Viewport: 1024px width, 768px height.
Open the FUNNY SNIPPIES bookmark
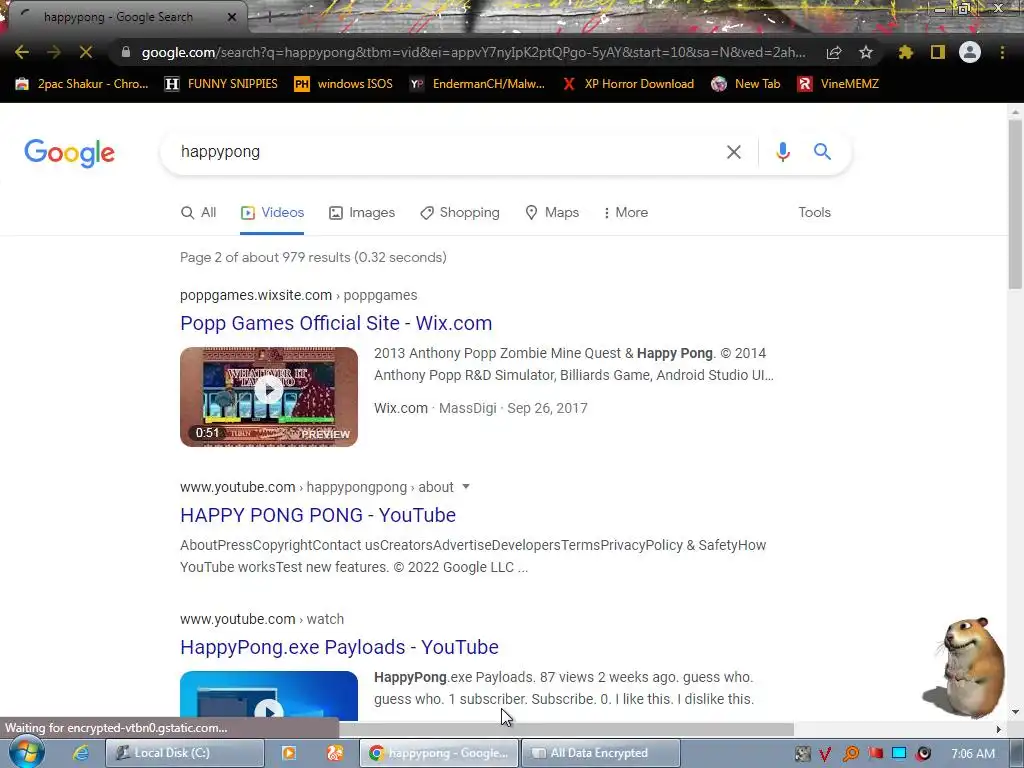click(x=221, y=84)
